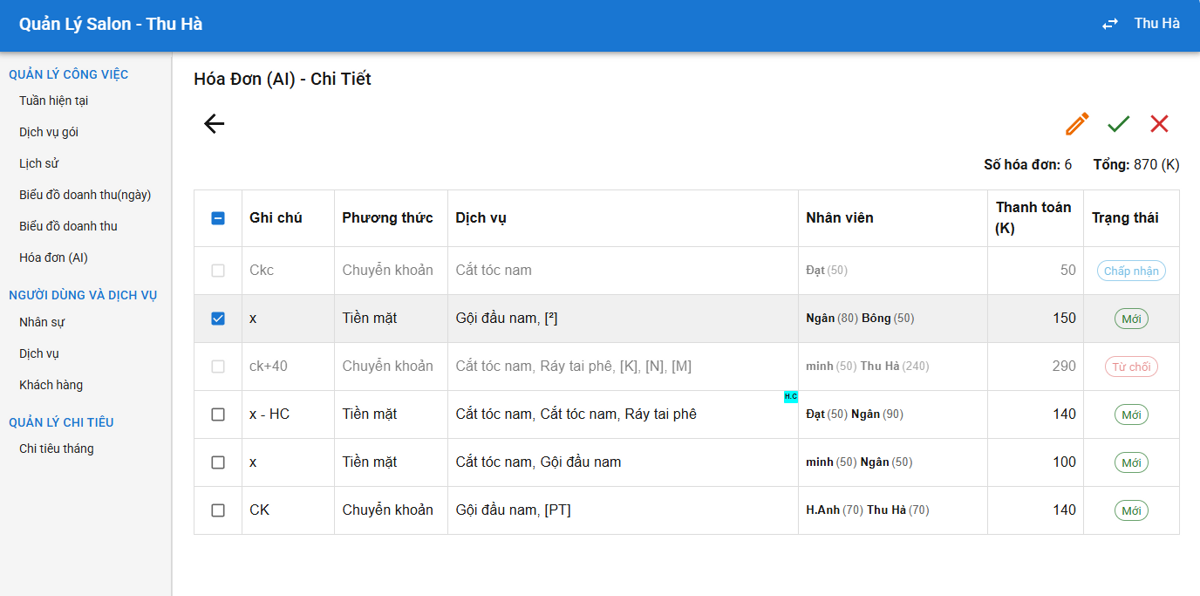Click the switch-user arrows icon in the header

[1110, 24]
